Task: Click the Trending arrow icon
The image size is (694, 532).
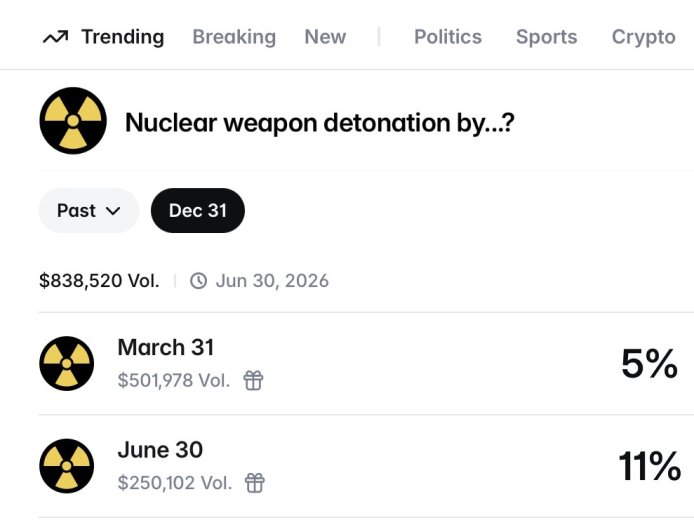Action: point(55,38)
